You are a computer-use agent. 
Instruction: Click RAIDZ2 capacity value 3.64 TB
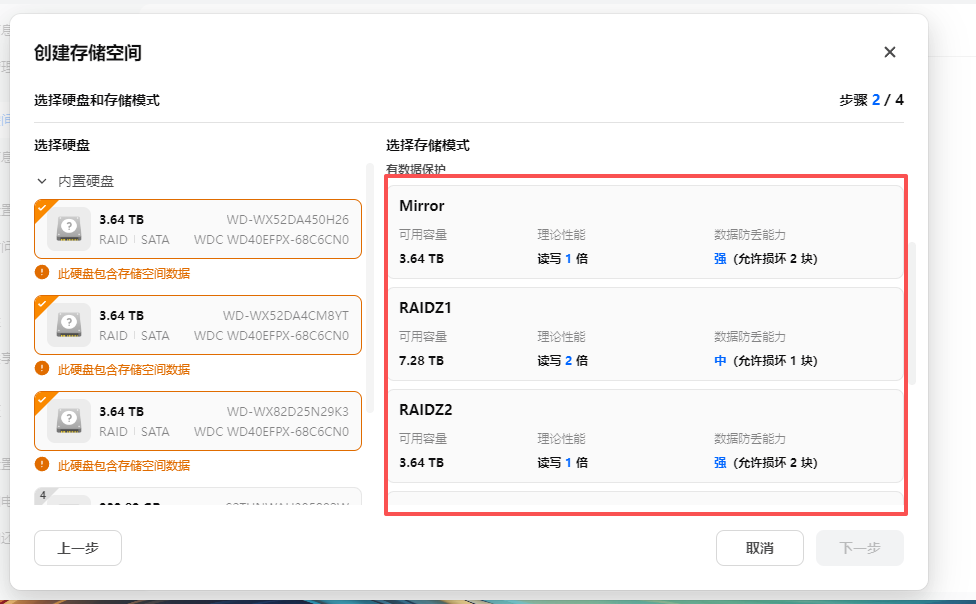click(421, 463)
